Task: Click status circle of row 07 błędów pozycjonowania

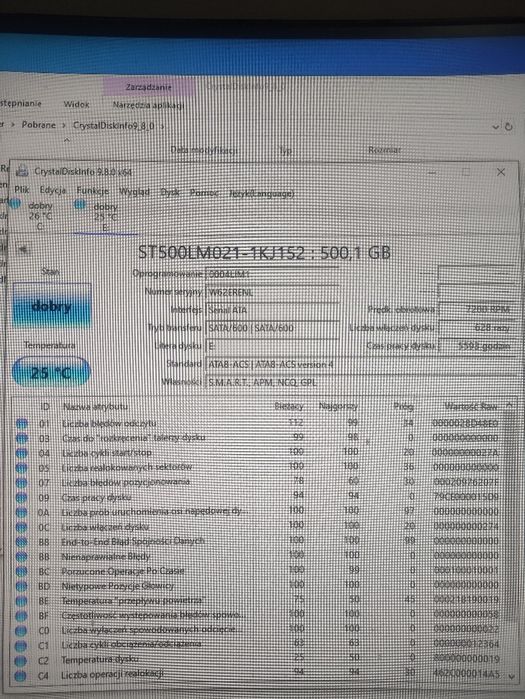Action: (22, 483)
